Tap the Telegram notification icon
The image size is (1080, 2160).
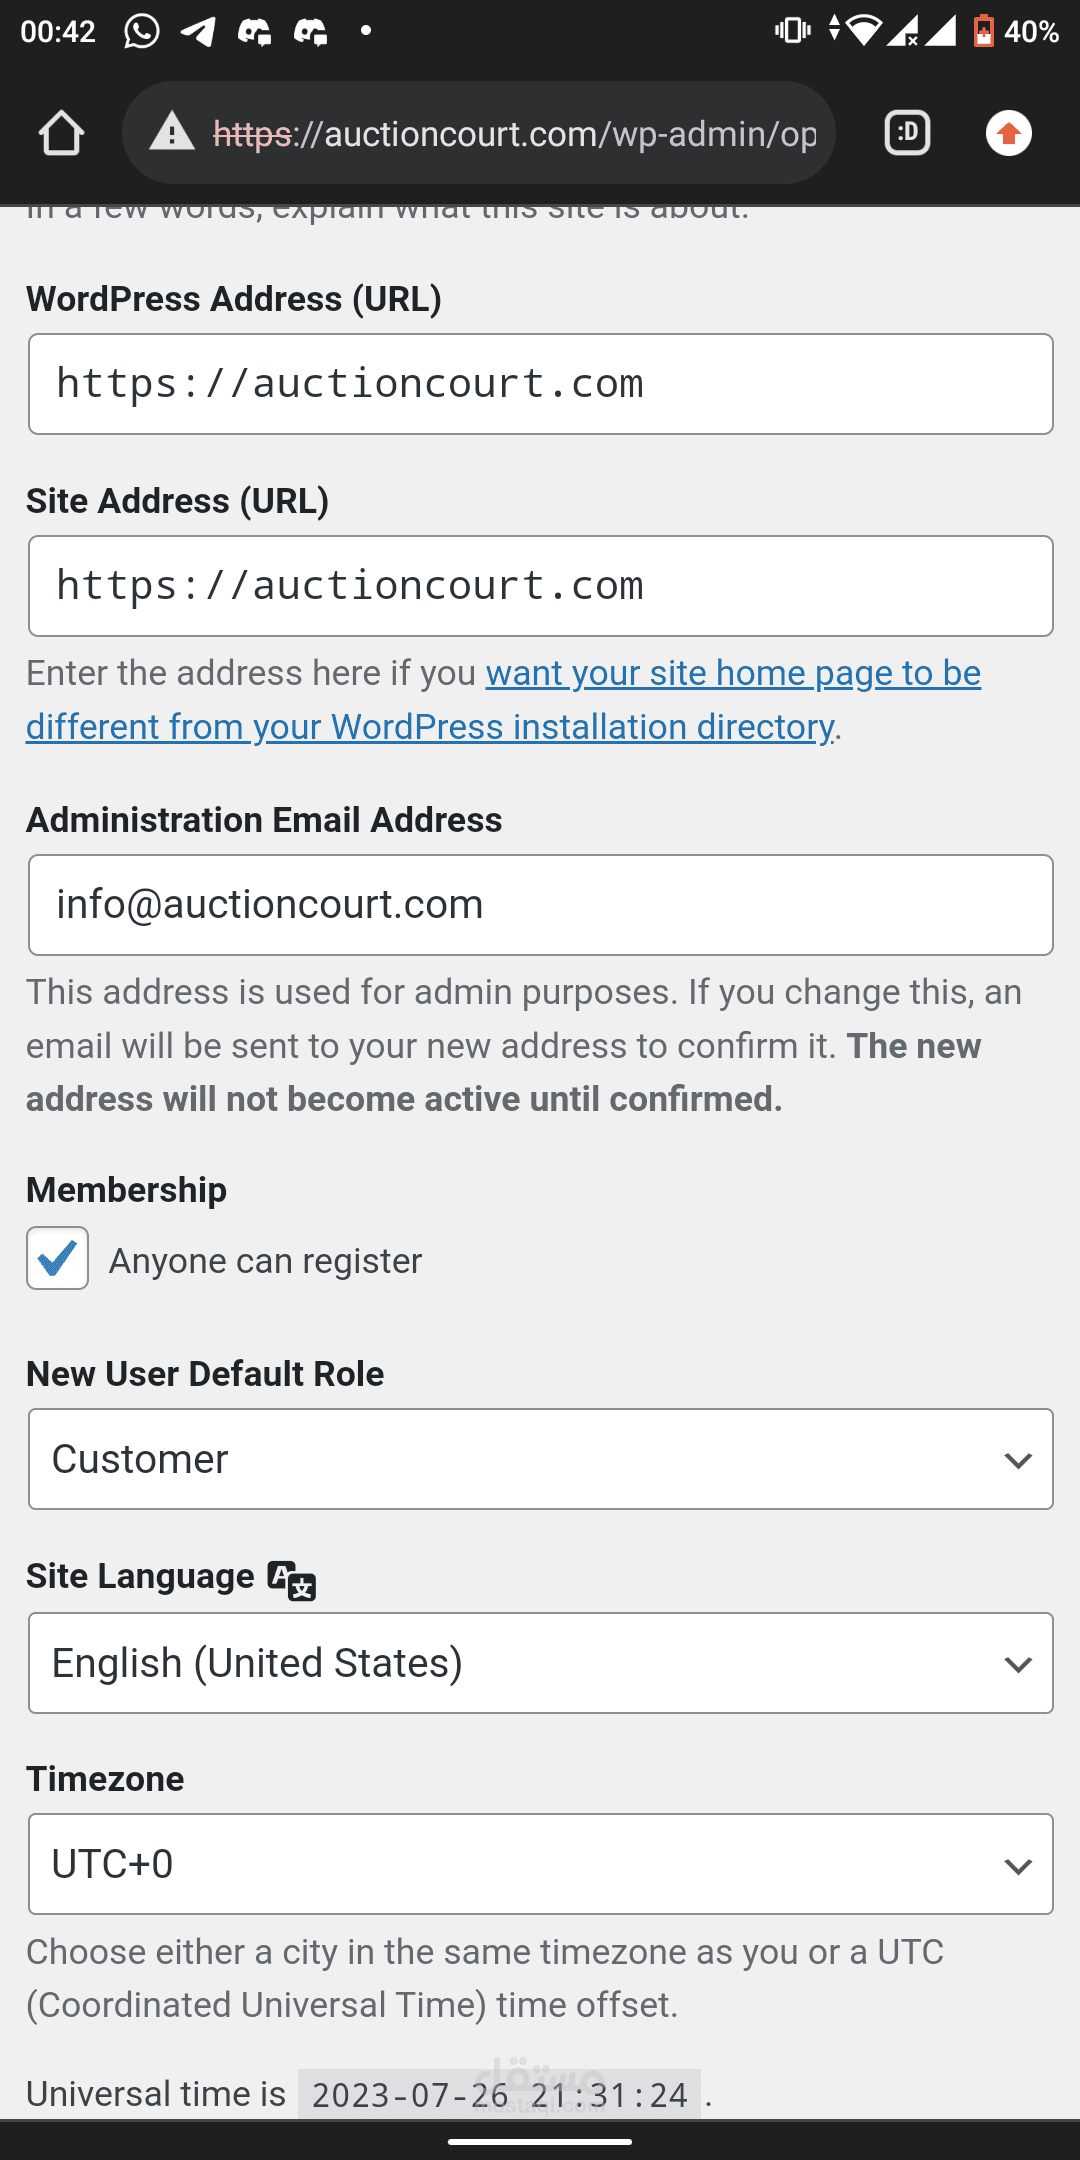[198, 31]
